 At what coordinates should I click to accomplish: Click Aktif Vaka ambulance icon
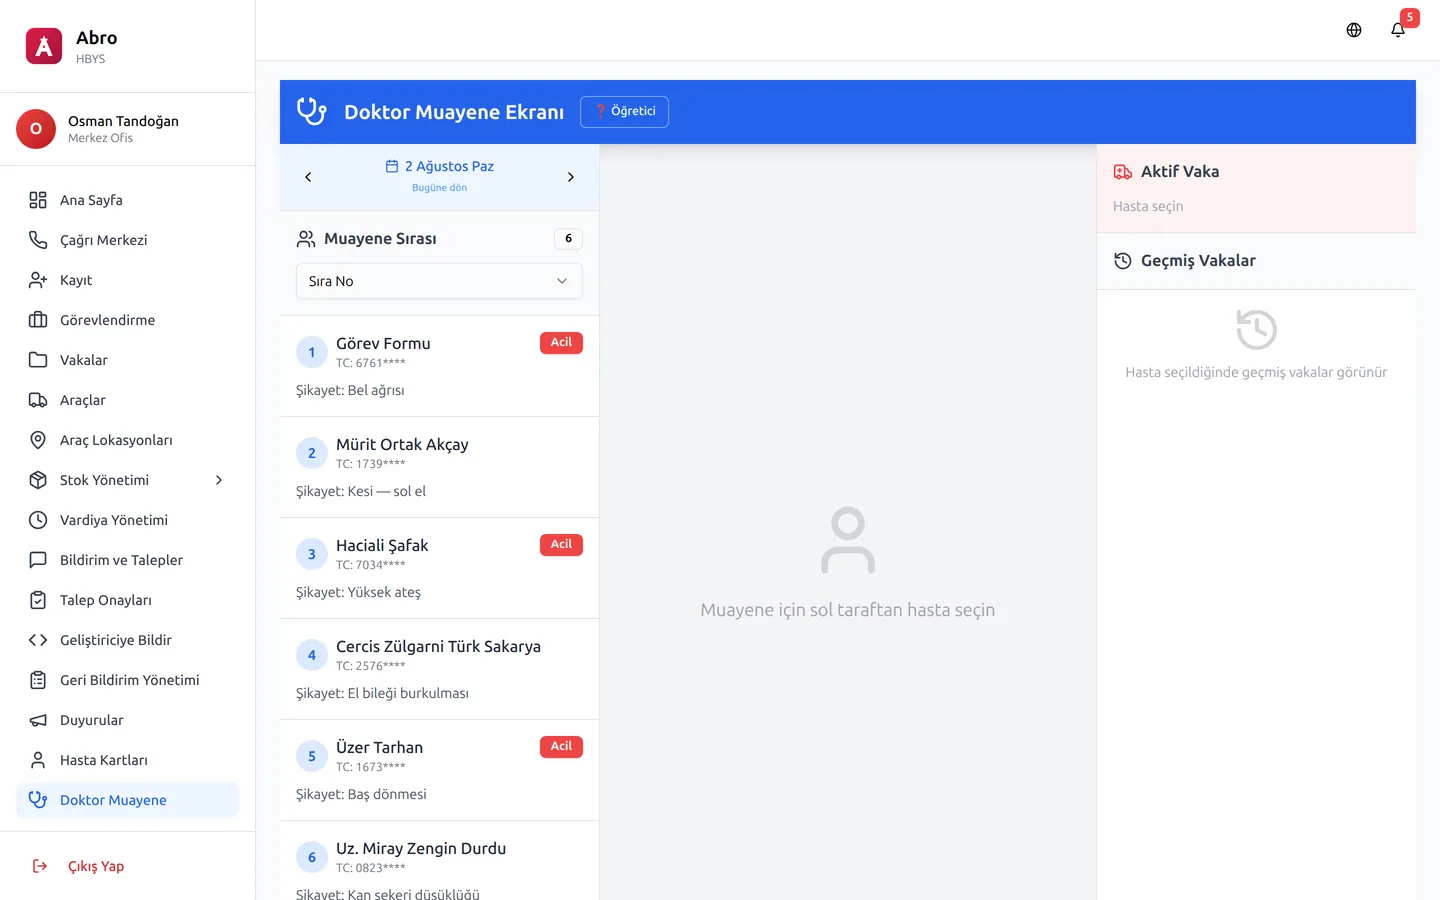pos(1123,172)
